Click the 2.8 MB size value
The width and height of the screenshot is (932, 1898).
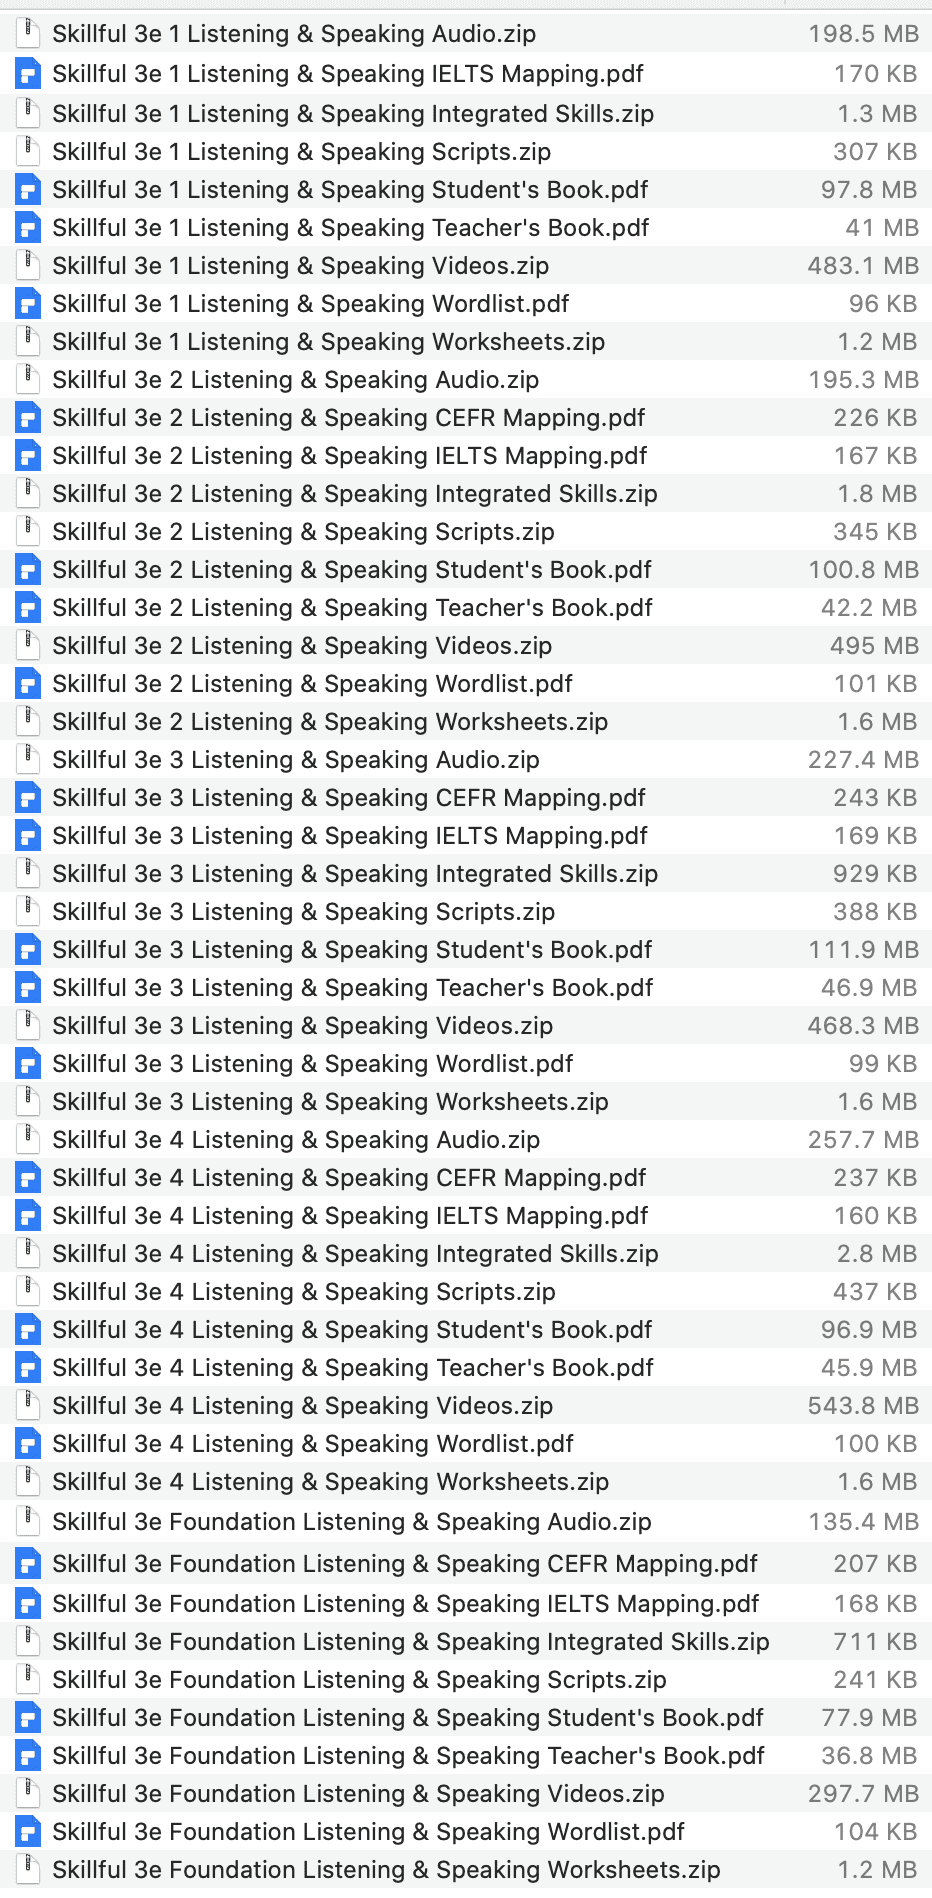click(x=877, y=1254)
